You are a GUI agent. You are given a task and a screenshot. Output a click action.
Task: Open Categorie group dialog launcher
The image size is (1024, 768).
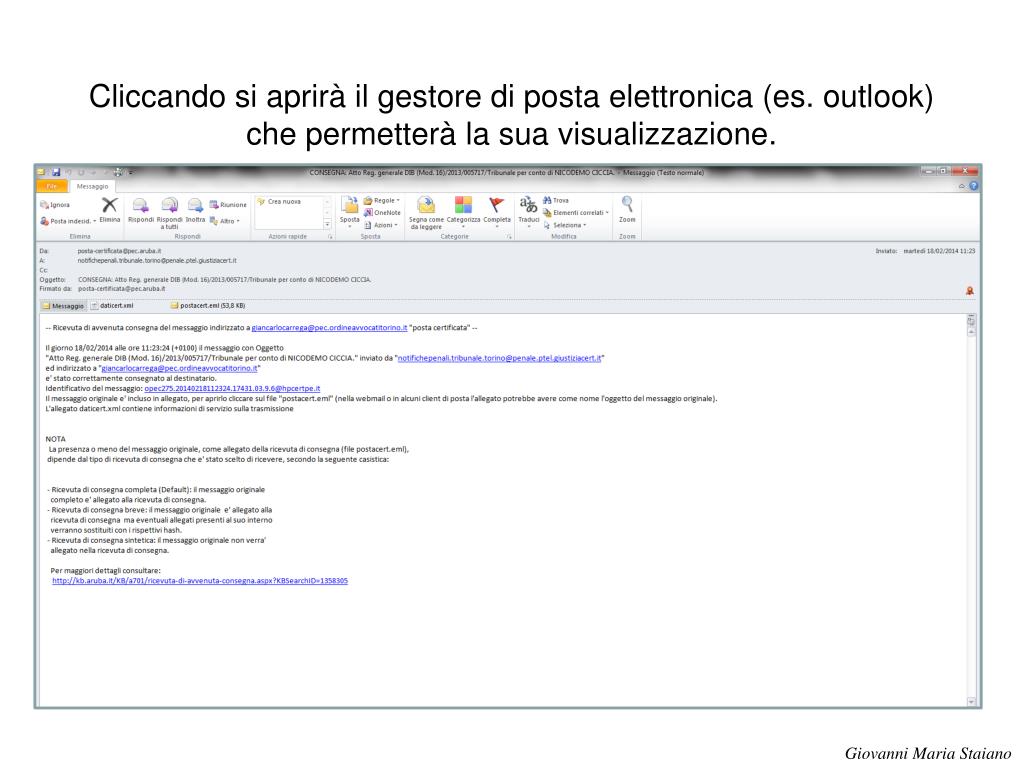click(x=508, y=237)
